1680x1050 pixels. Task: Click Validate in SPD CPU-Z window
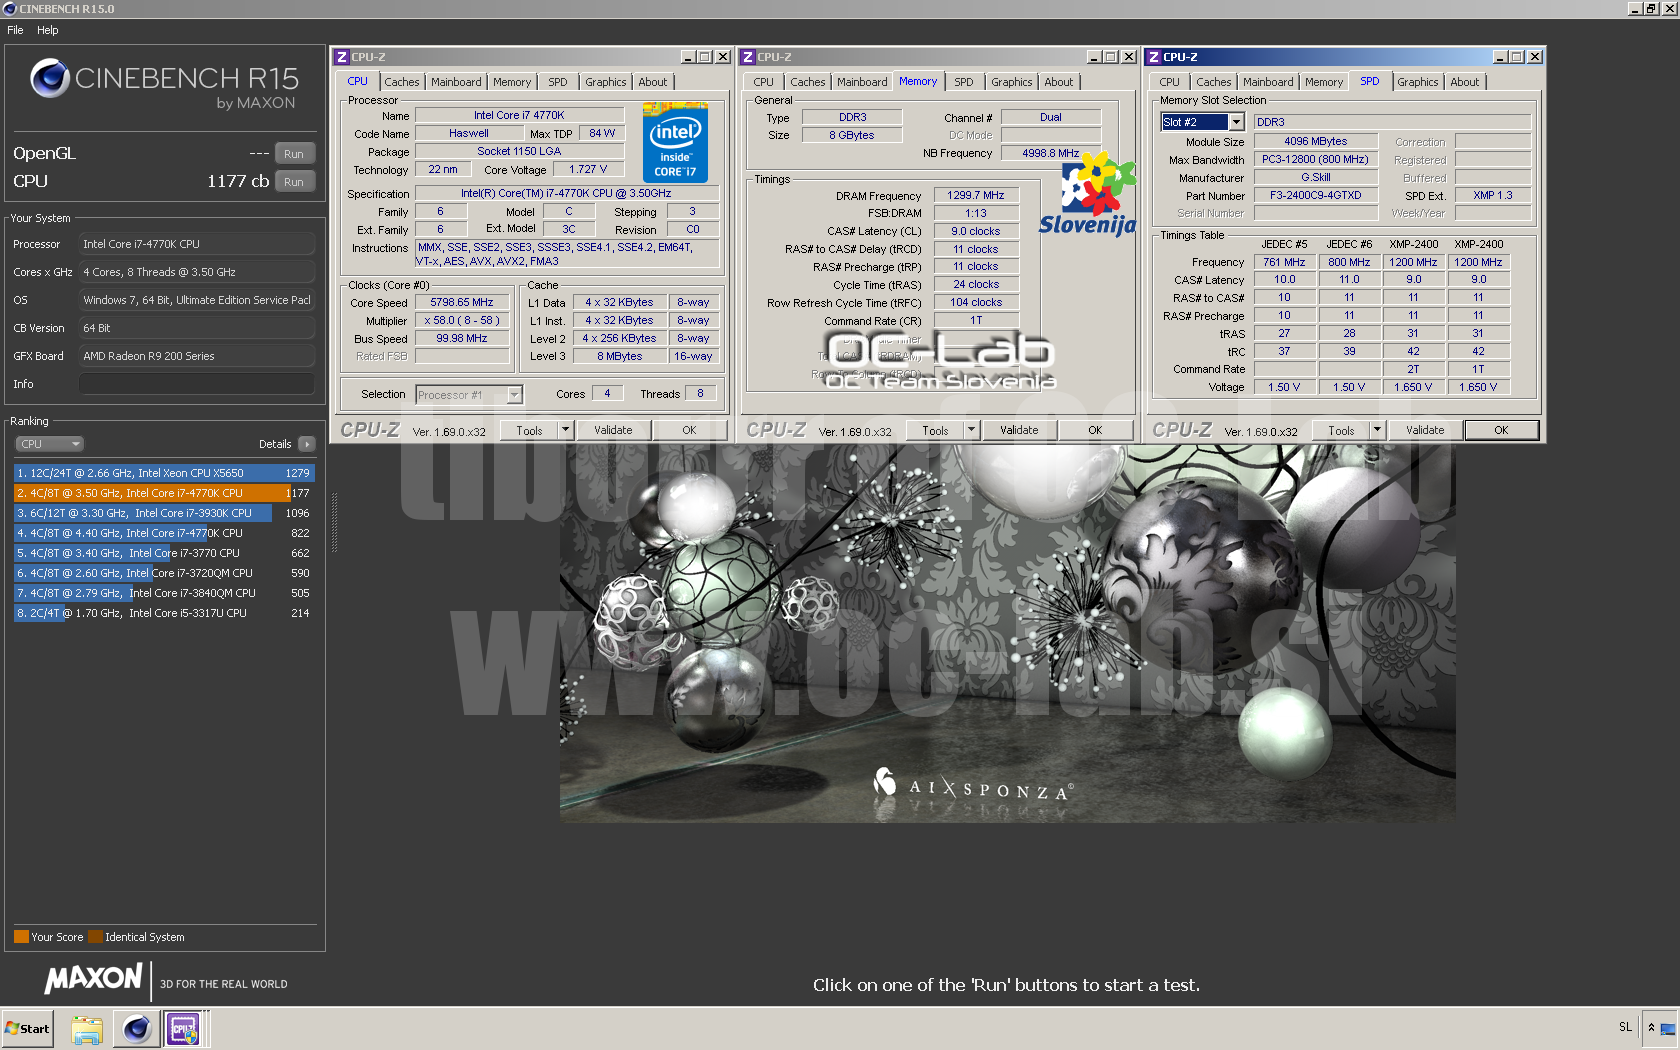tap(1425, 430)
